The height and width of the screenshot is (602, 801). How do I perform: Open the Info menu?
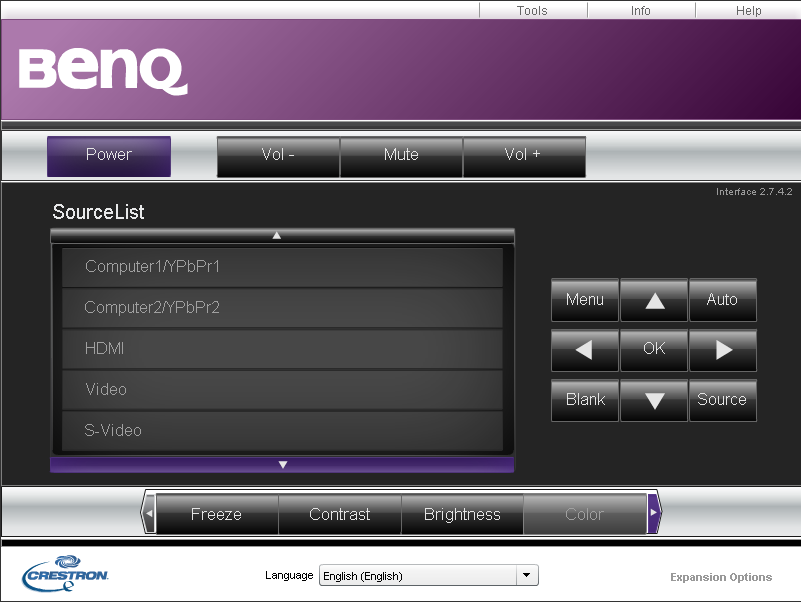[x=641, y=10]
